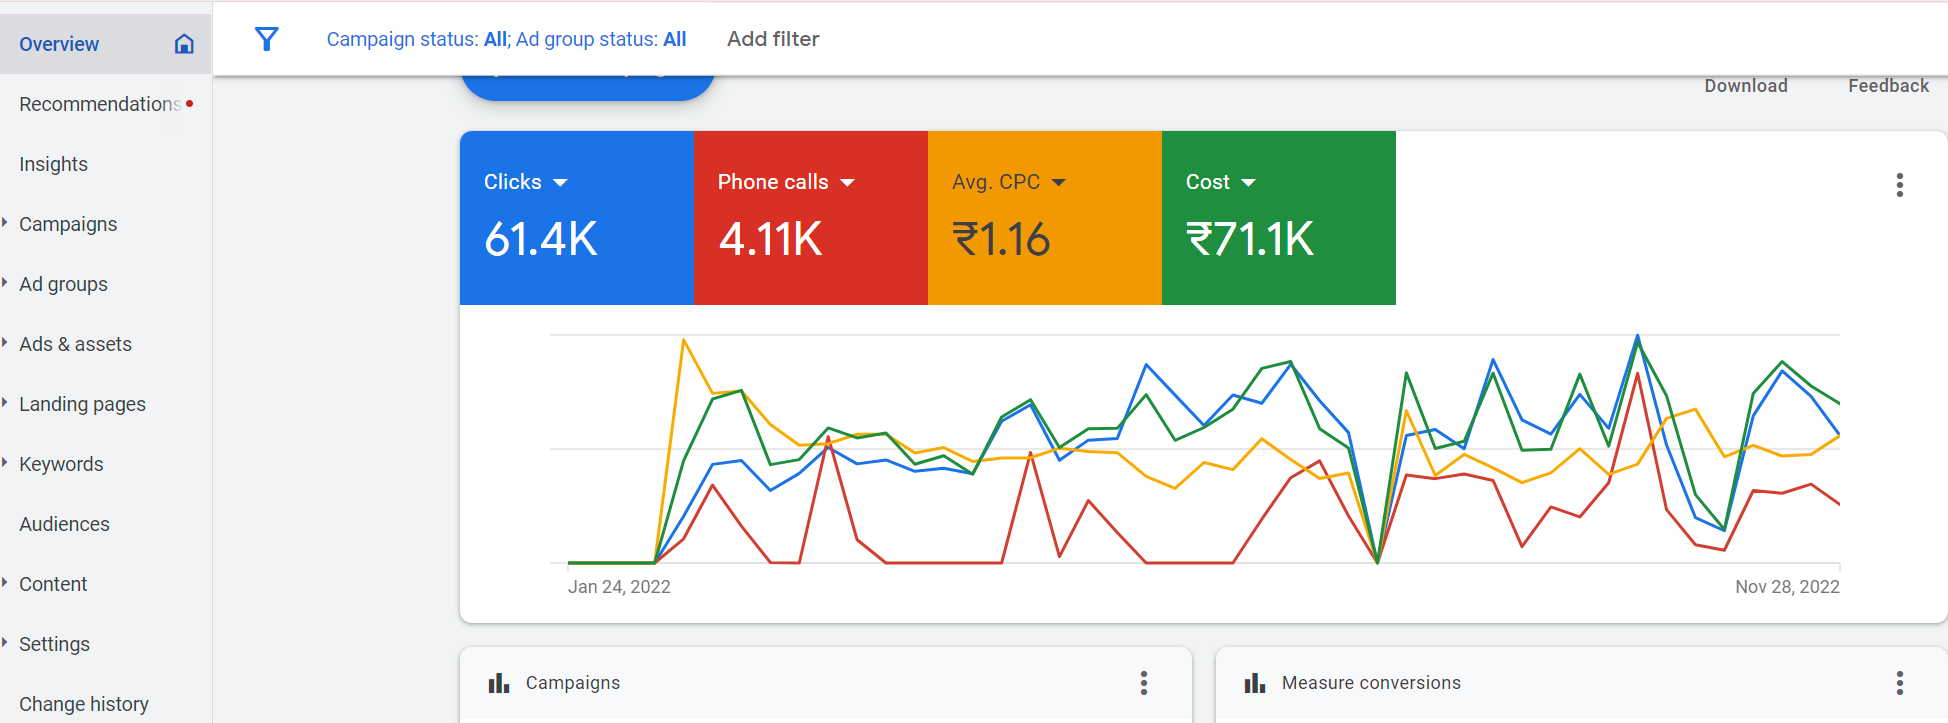The image size is (1948, 723).
Task: Go to Insights in the sidebar
Action: 54,164
